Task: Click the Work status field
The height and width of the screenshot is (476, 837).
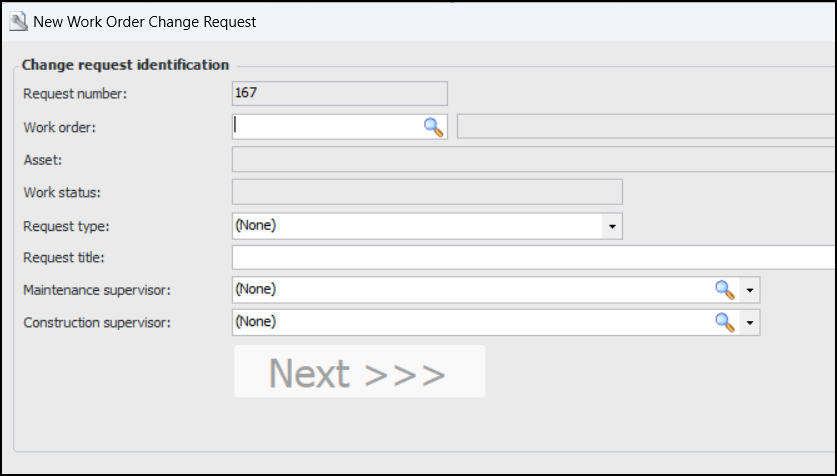Action: click(426, 192)
